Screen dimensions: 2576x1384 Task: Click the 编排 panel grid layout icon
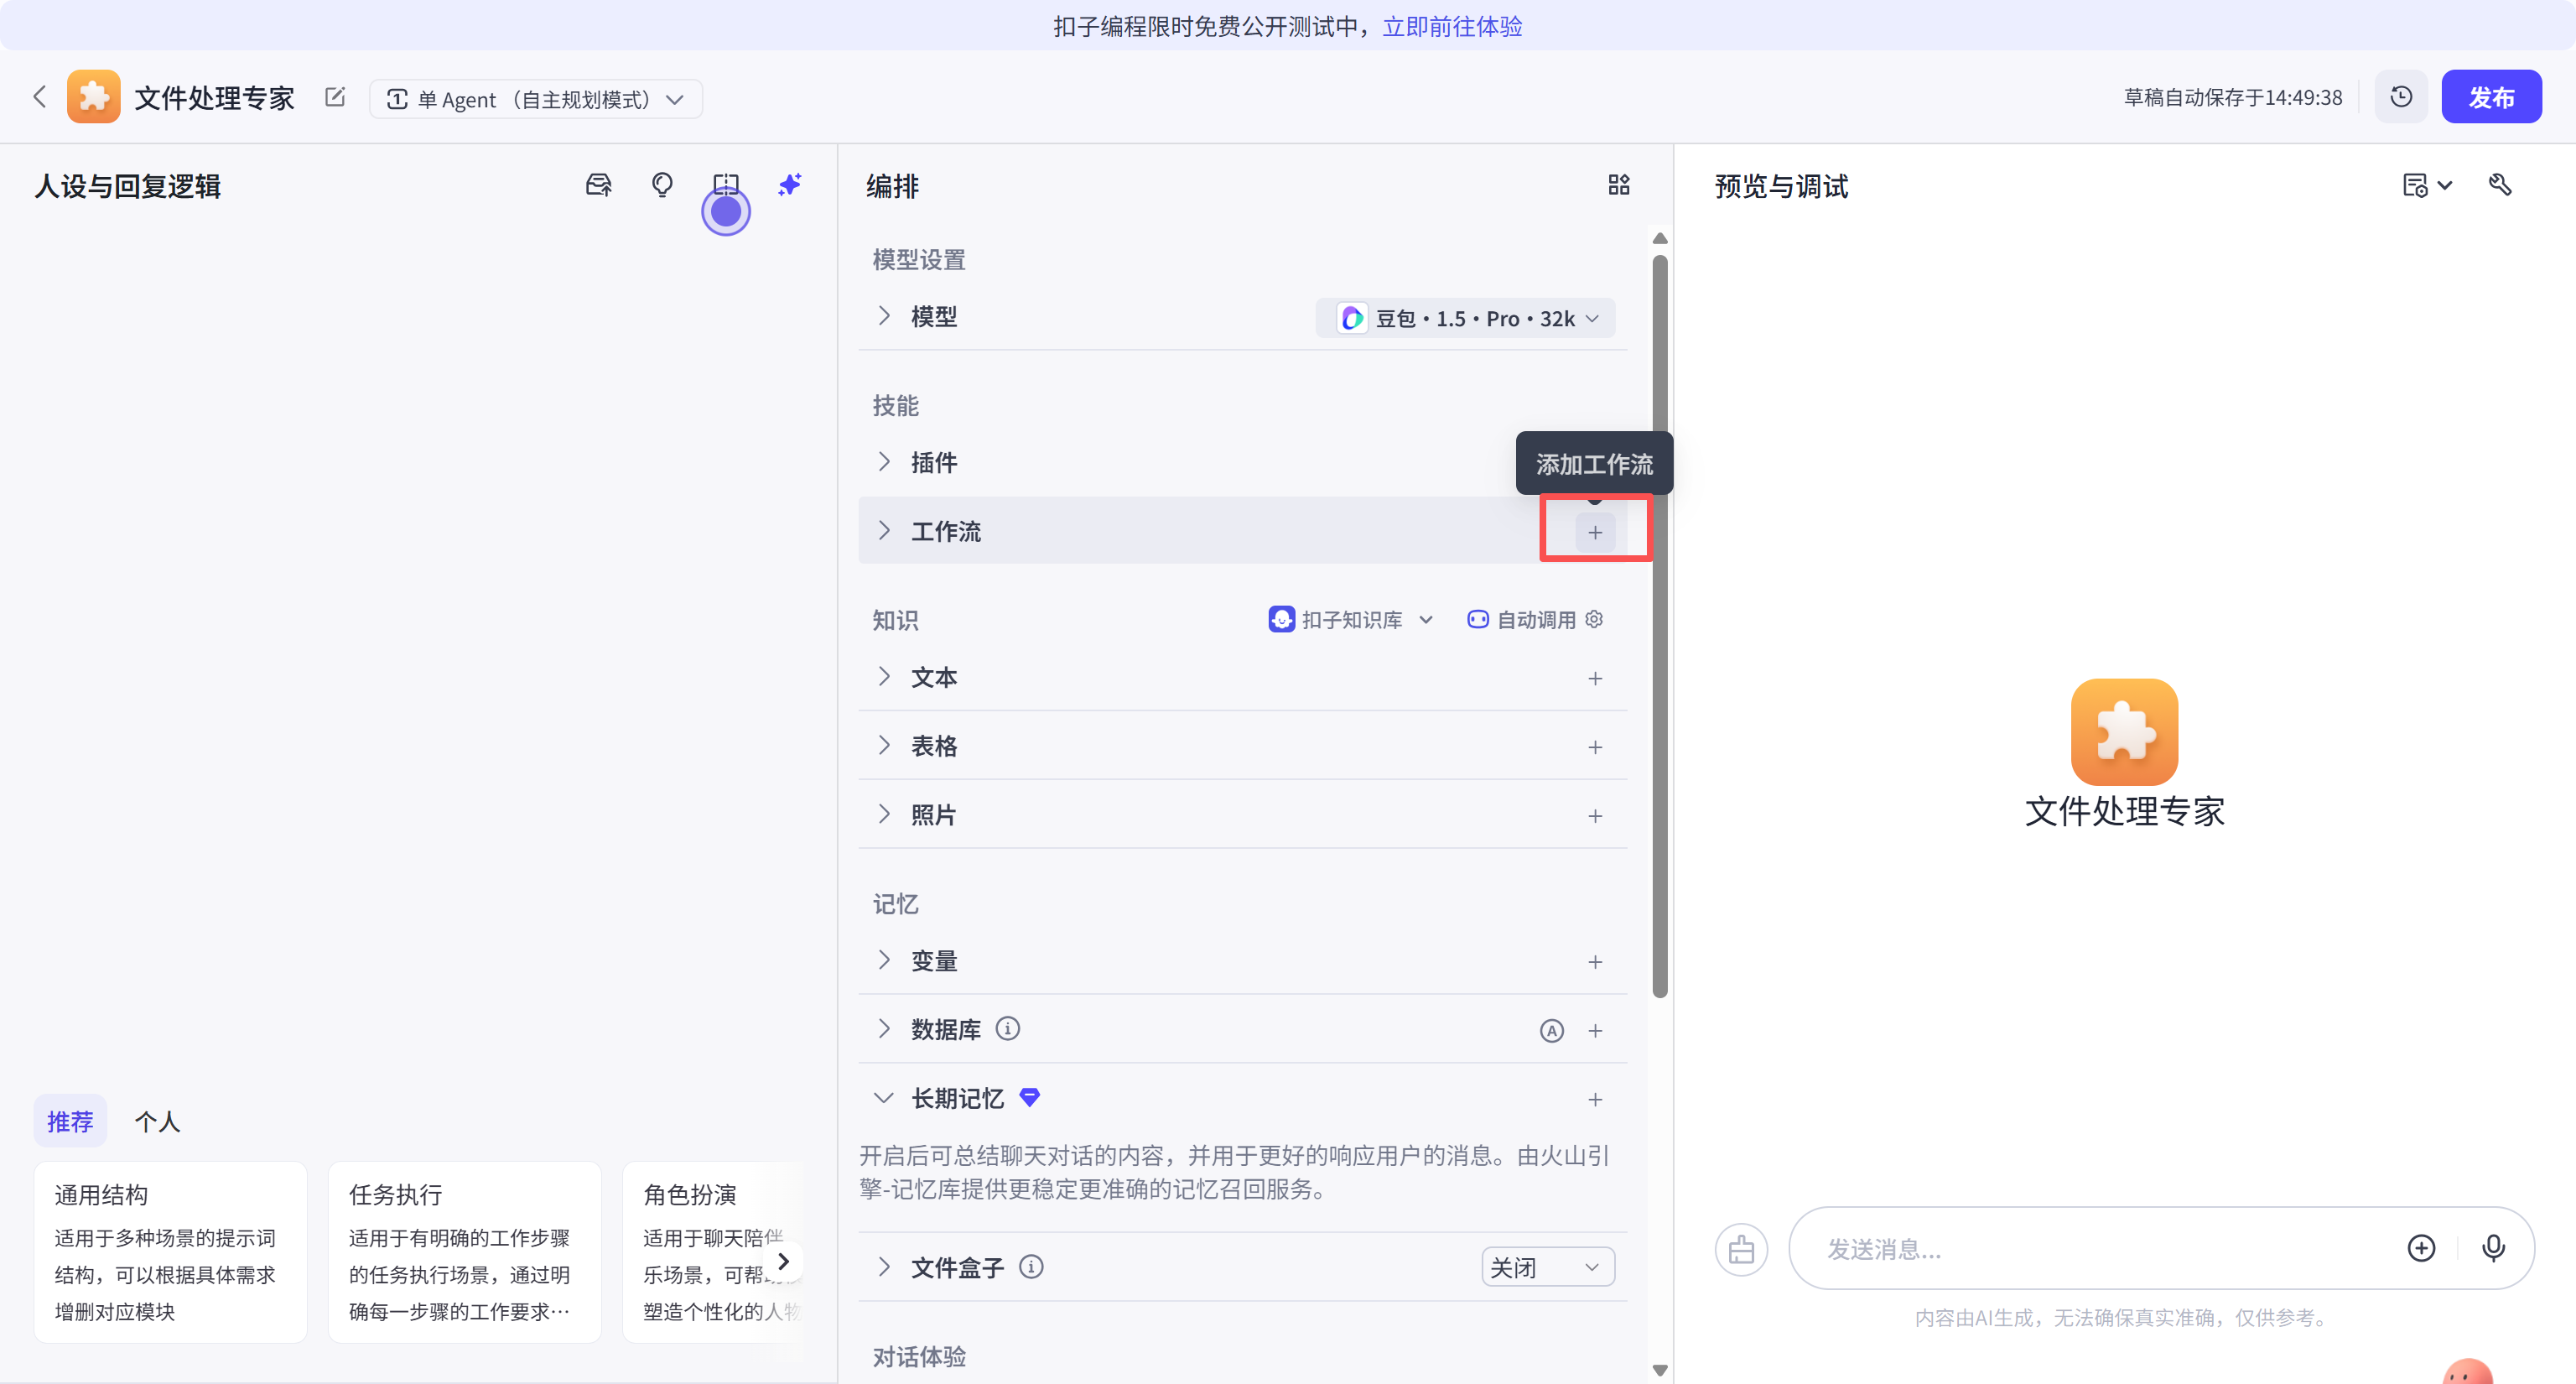[1618, 185]
